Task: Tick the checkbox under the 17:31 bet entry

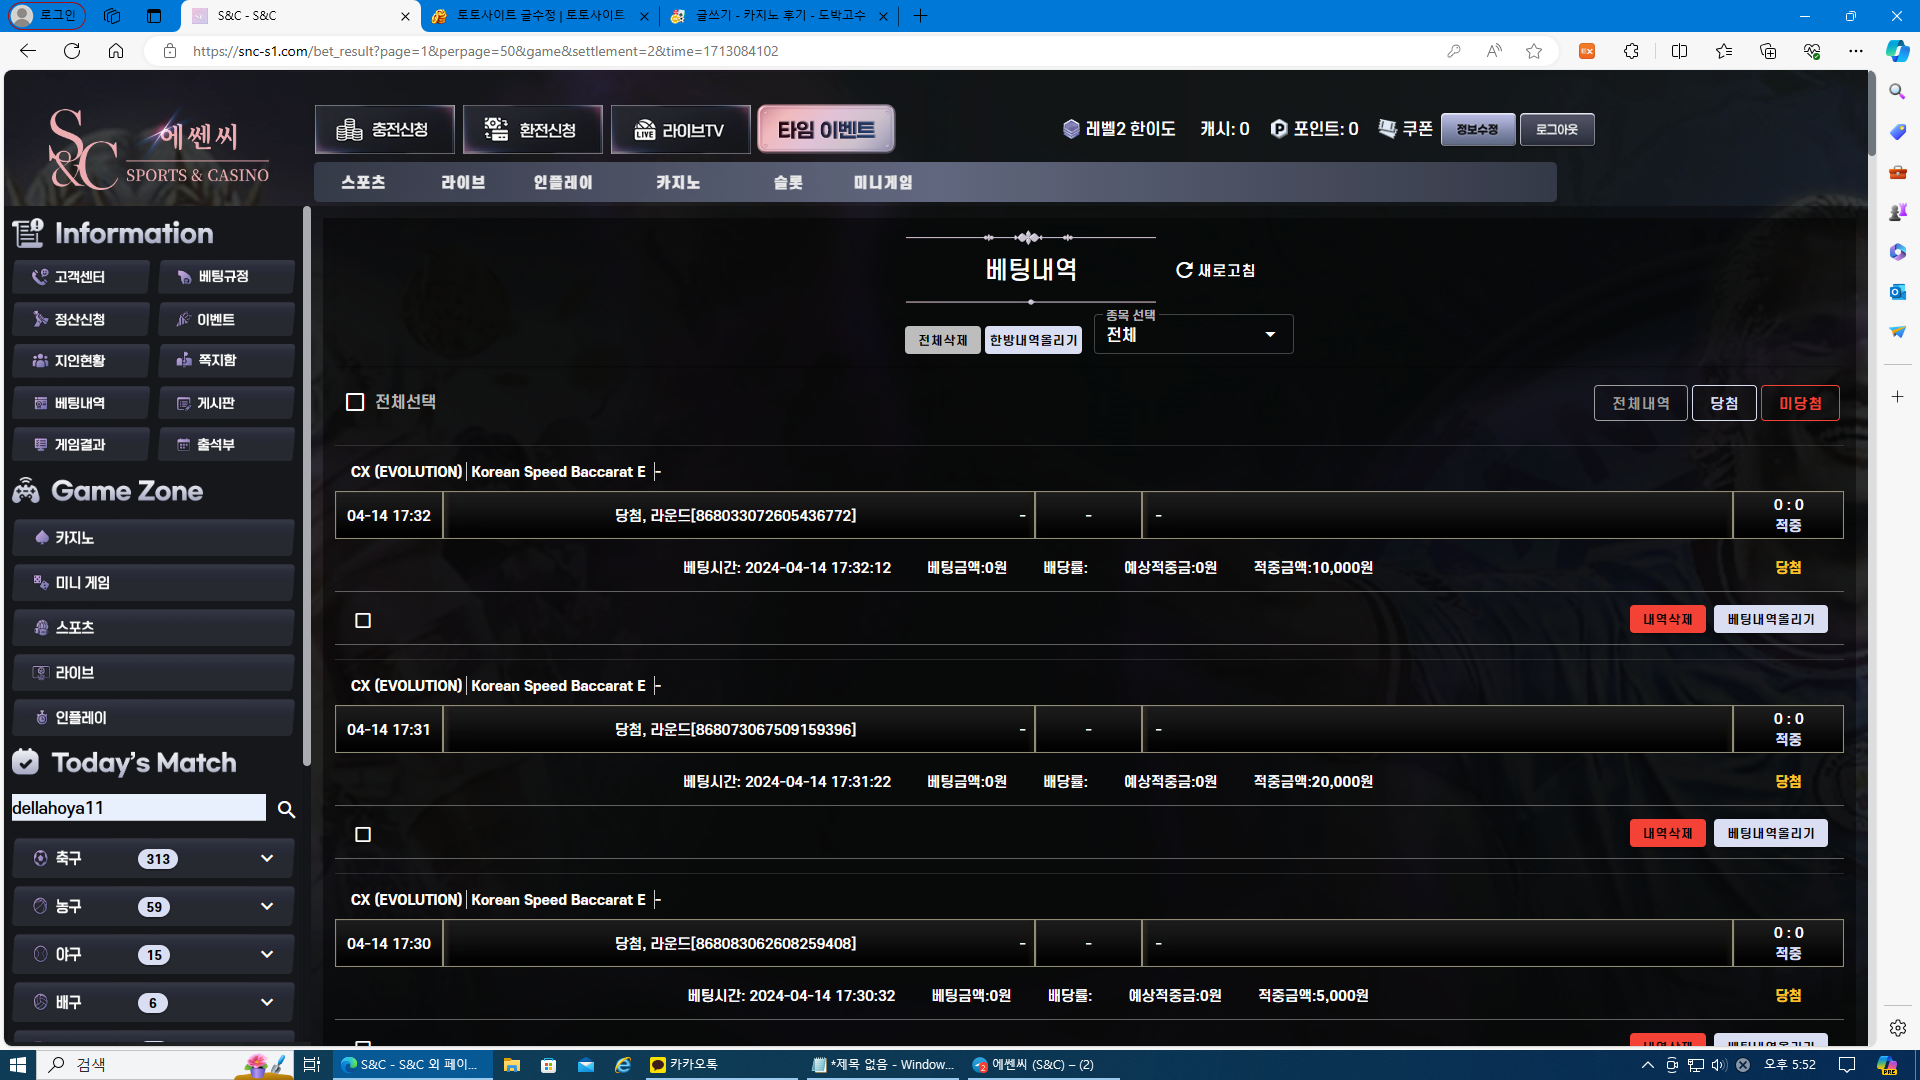Action: click(x=363, y=835)
